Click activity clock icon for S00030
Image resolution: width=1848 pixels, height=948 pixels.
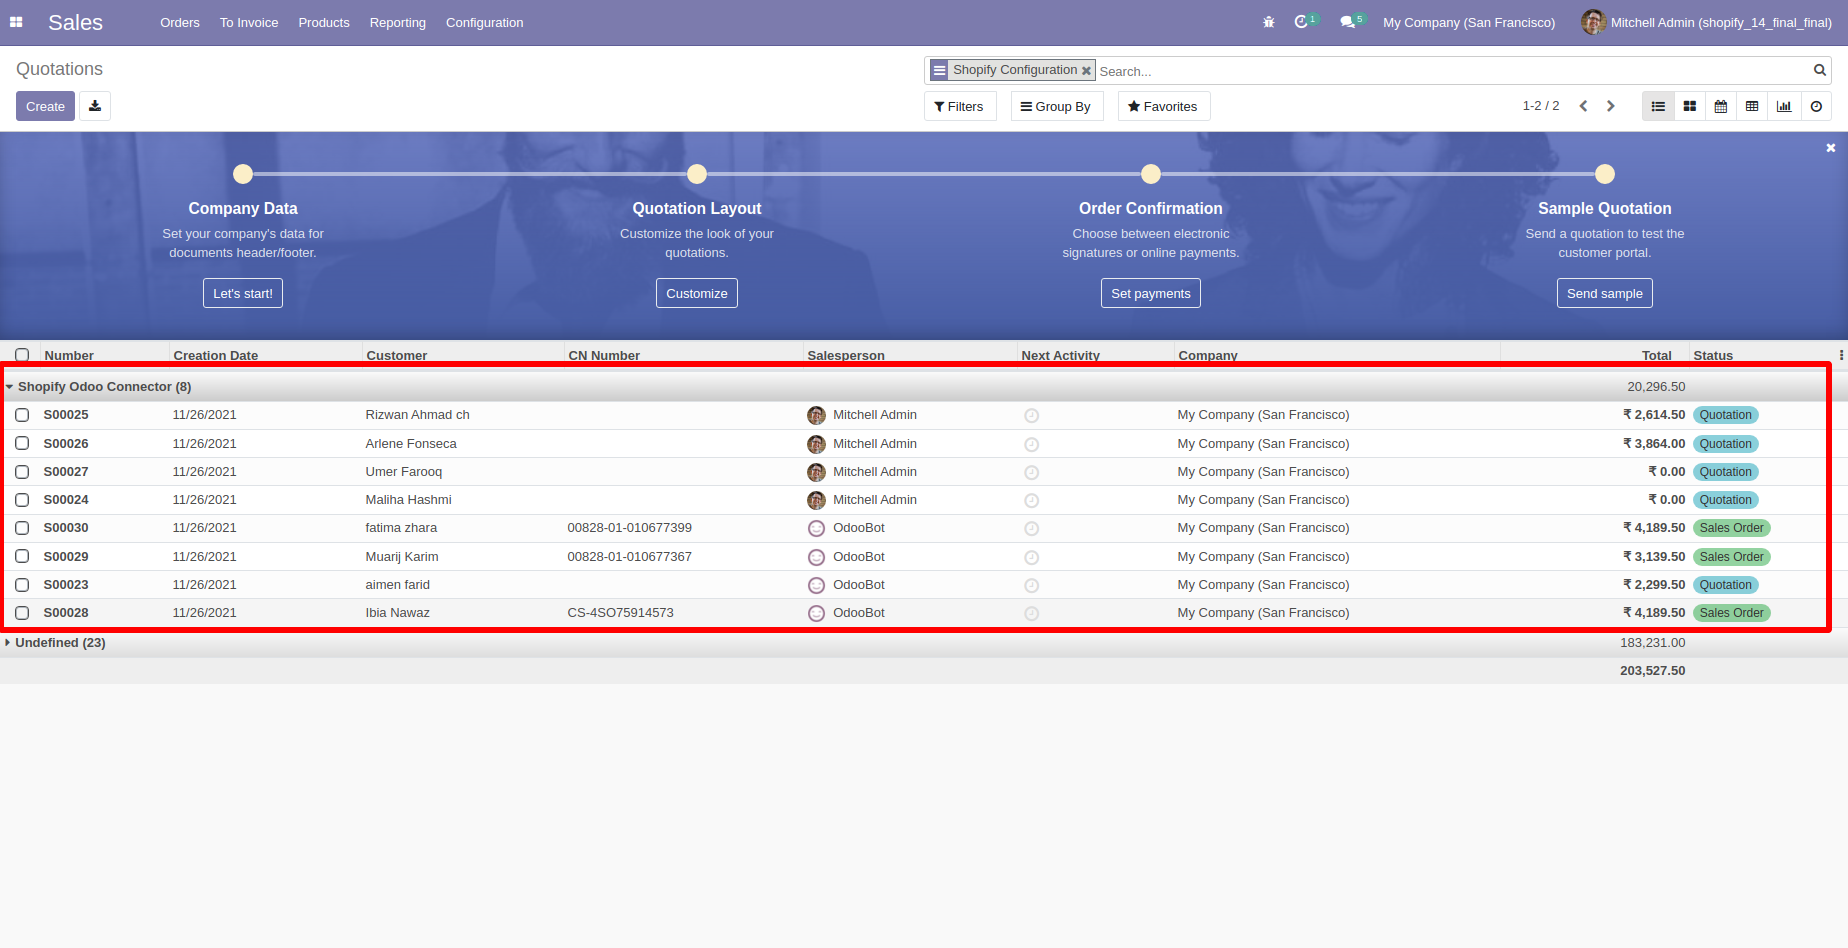click(1031, 528)
